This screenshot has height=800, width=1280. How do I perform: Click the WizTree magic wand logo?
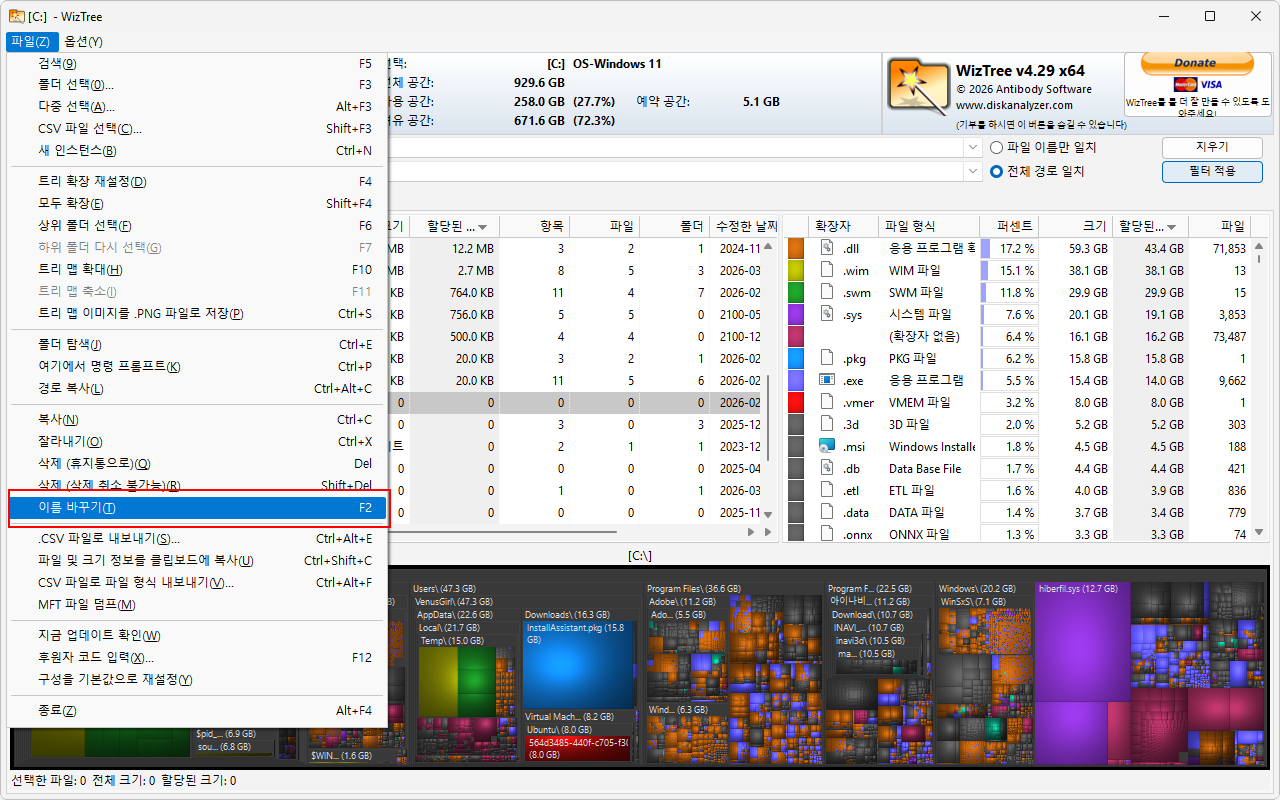(x=919, y=87)
